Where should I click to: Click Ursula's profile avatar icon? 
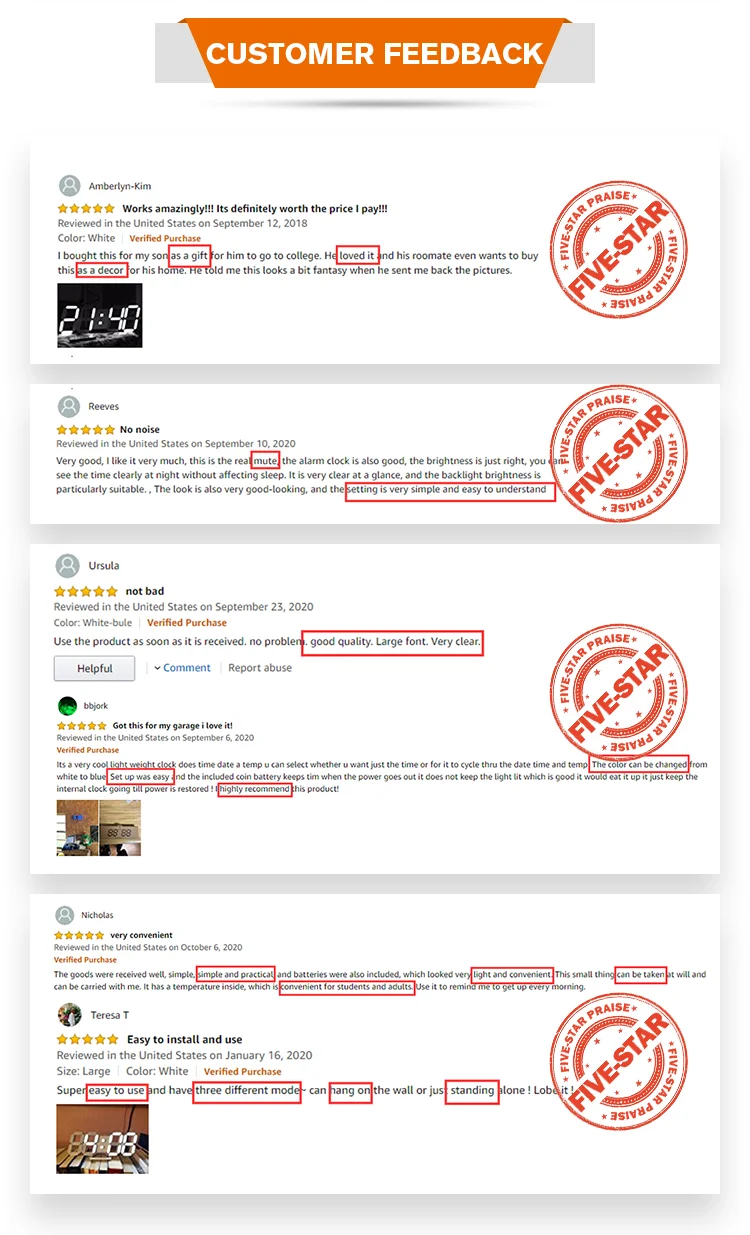coord(67,565)
